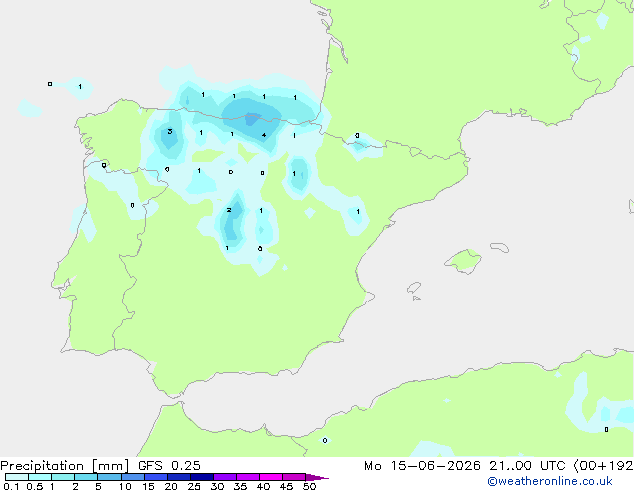Pick the 10–15 mm legend color swatch
634x490 pixels.
click(132, 477)
